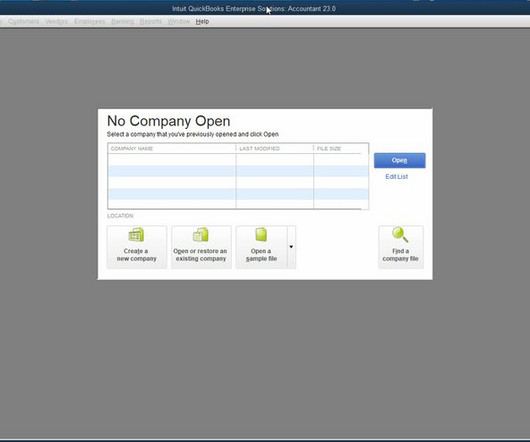The width and height of the screenshot is (530, 442).
Task: Select the first empty row in company list
Action: coord(238,159)
